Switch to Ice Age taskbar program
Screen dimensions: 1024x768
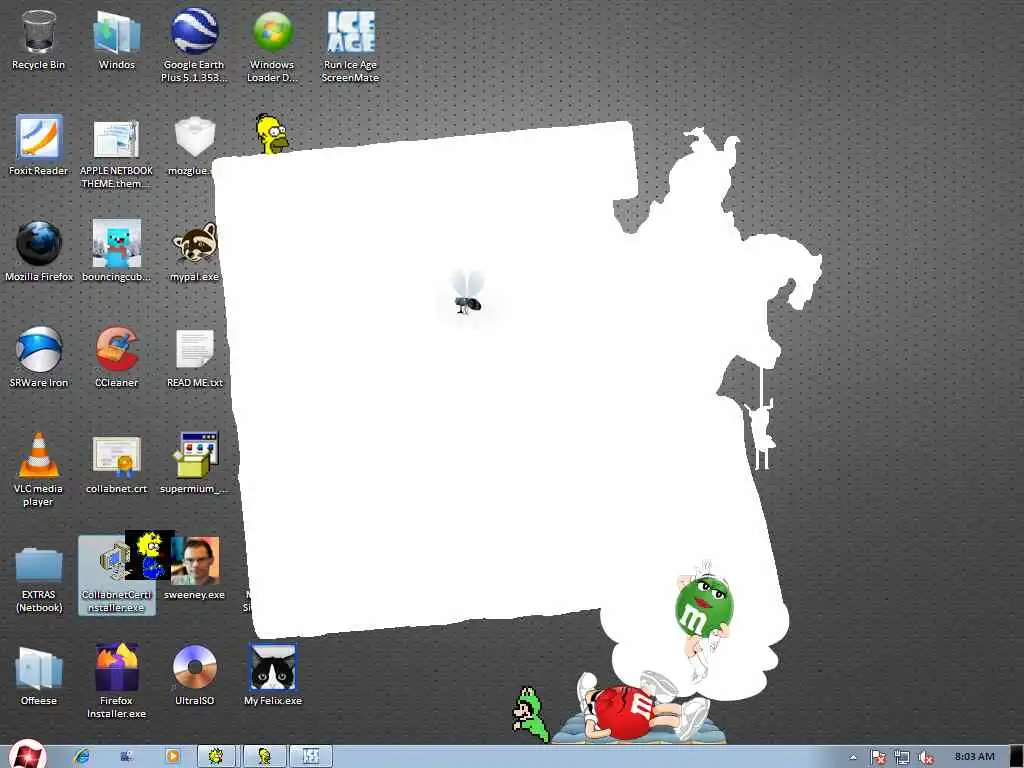point(311,756)
